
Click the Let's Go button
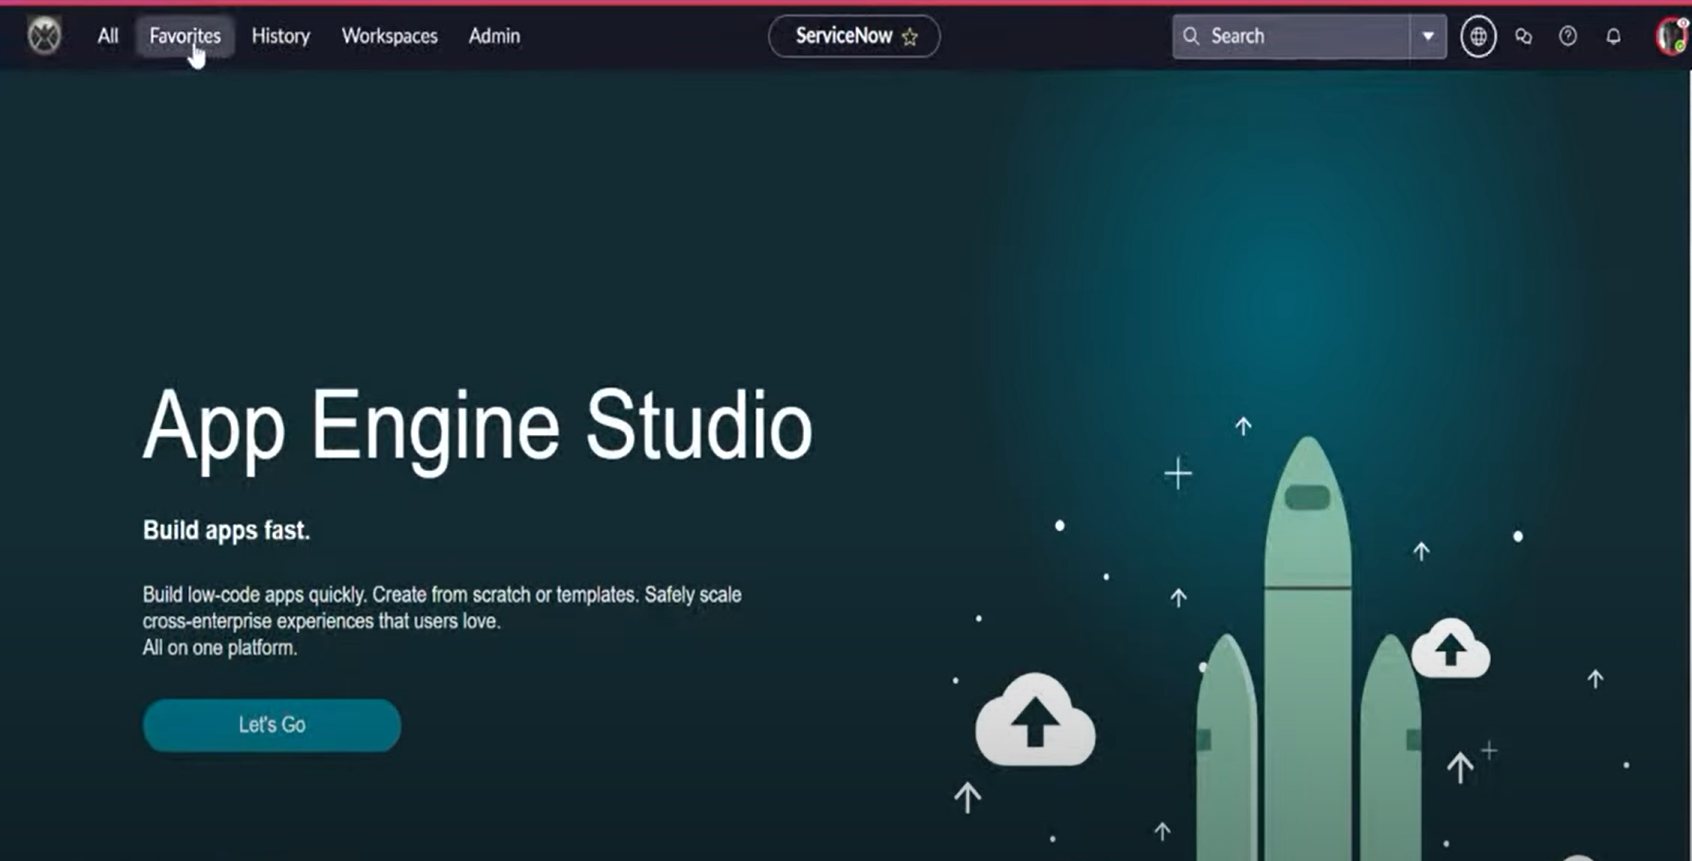click(x=272, y=725)
